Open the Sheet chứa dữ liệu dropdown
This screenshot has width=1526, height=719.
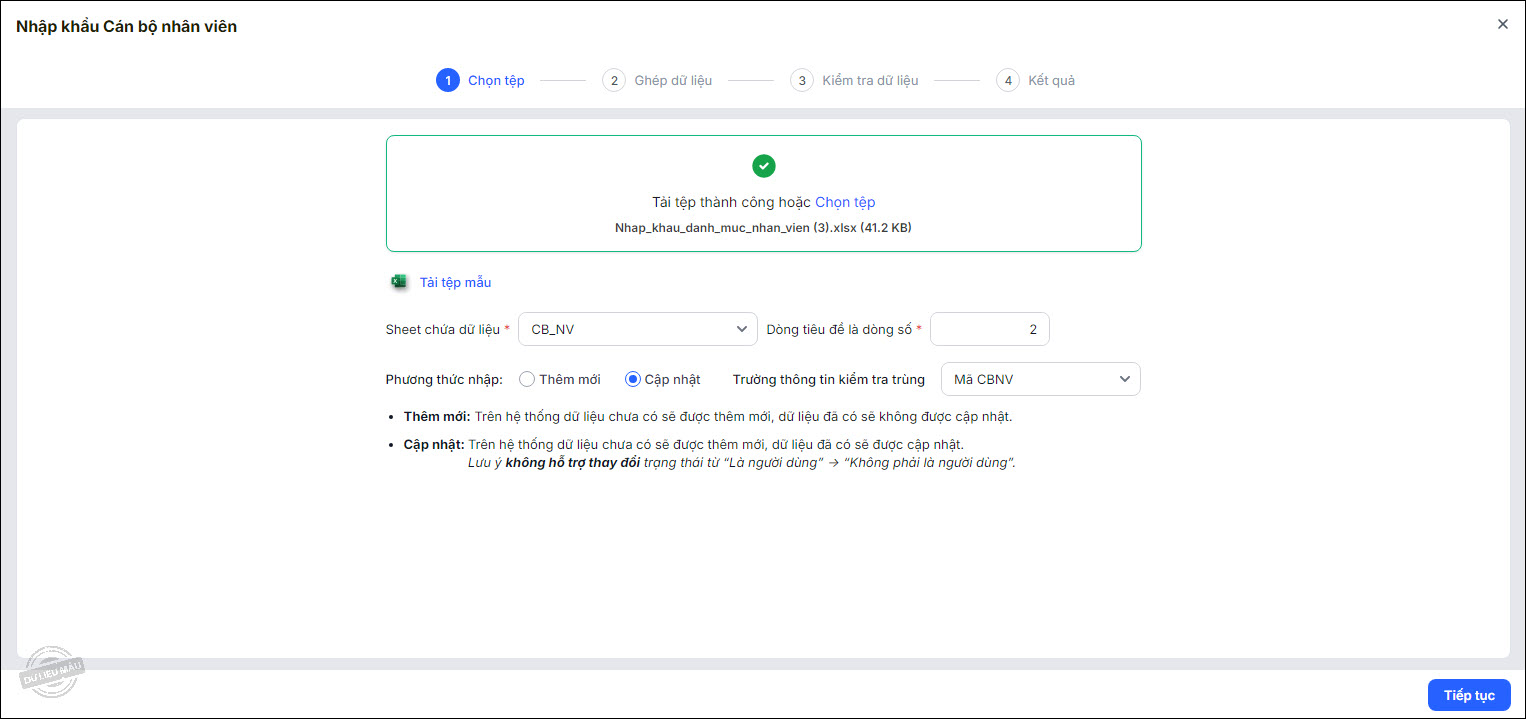(x=637, y=329)
